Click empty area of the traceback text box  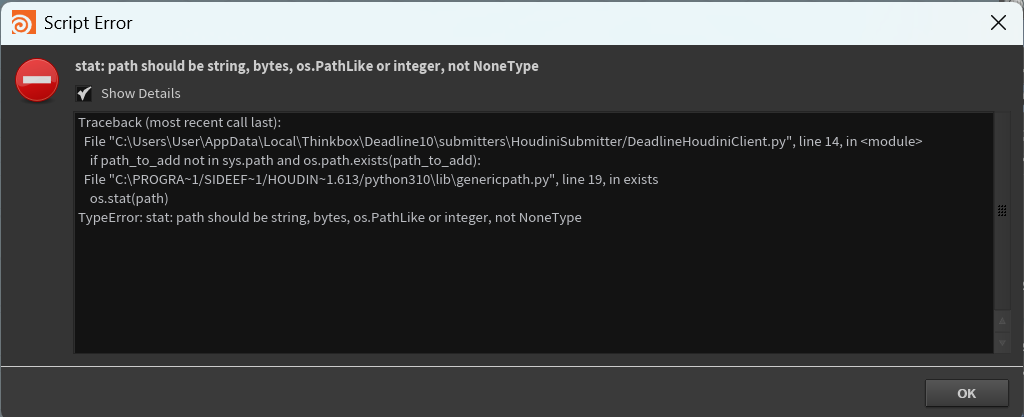click(500, 290)
